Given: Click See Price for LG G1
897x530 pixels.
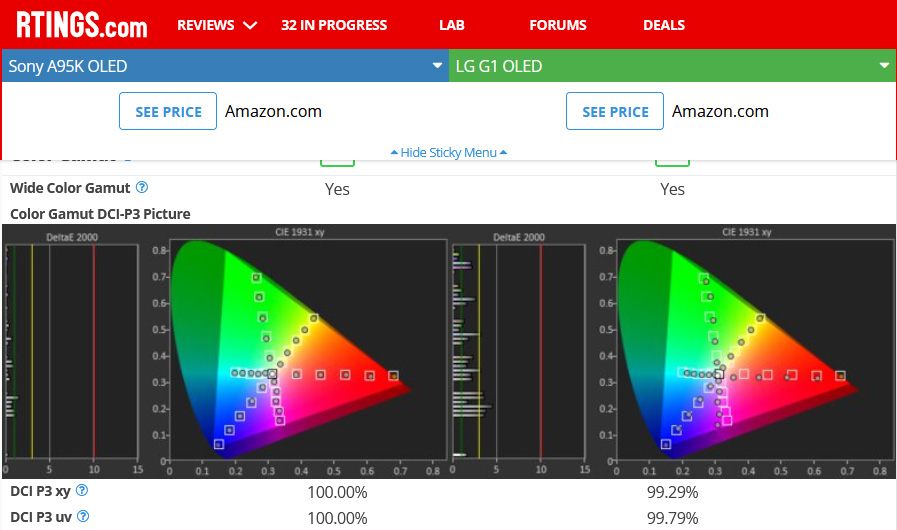Looking at the screenshot, I should (x=615, y=111).
